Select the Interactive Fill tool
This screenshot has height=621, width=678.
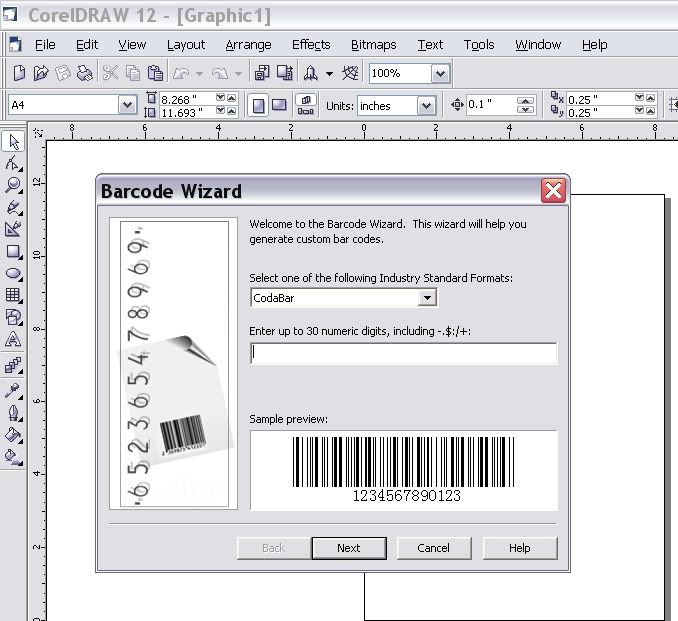click(13, 457)
